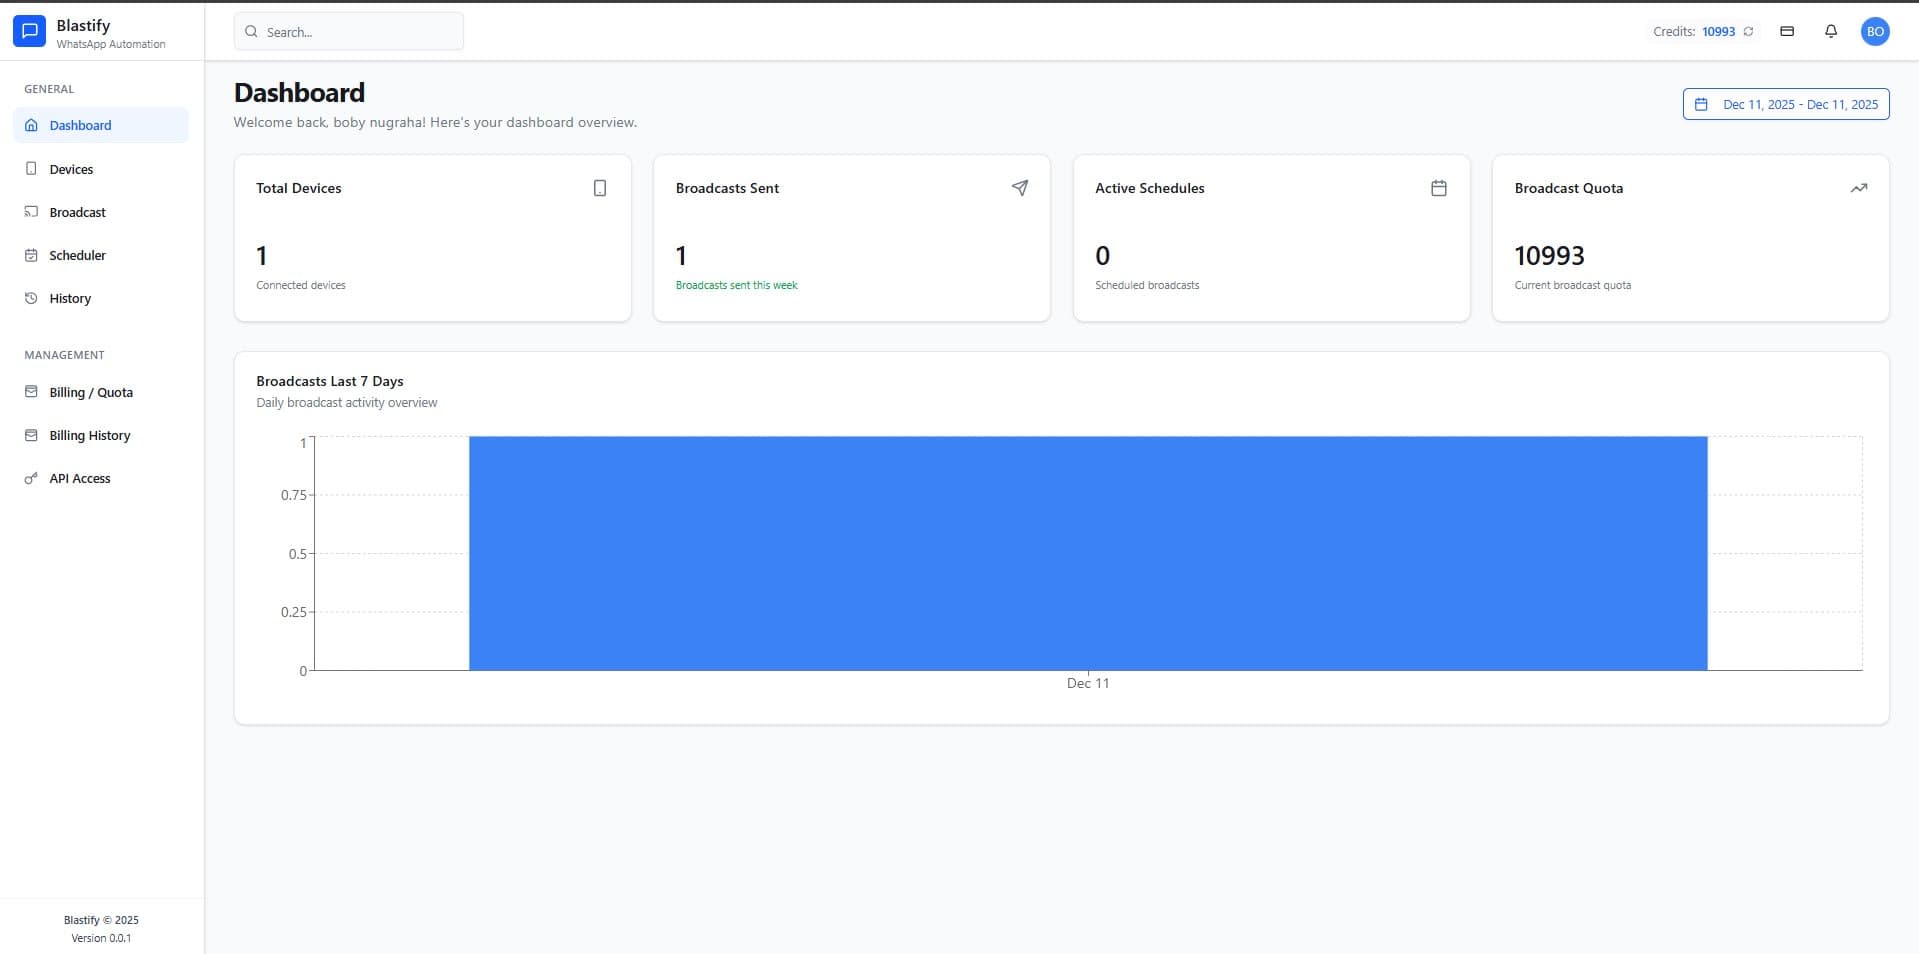Refresh credits using the reload icon
Image resolution: width=1919 pixels, height=954 pixels.
coord(1748,32)
